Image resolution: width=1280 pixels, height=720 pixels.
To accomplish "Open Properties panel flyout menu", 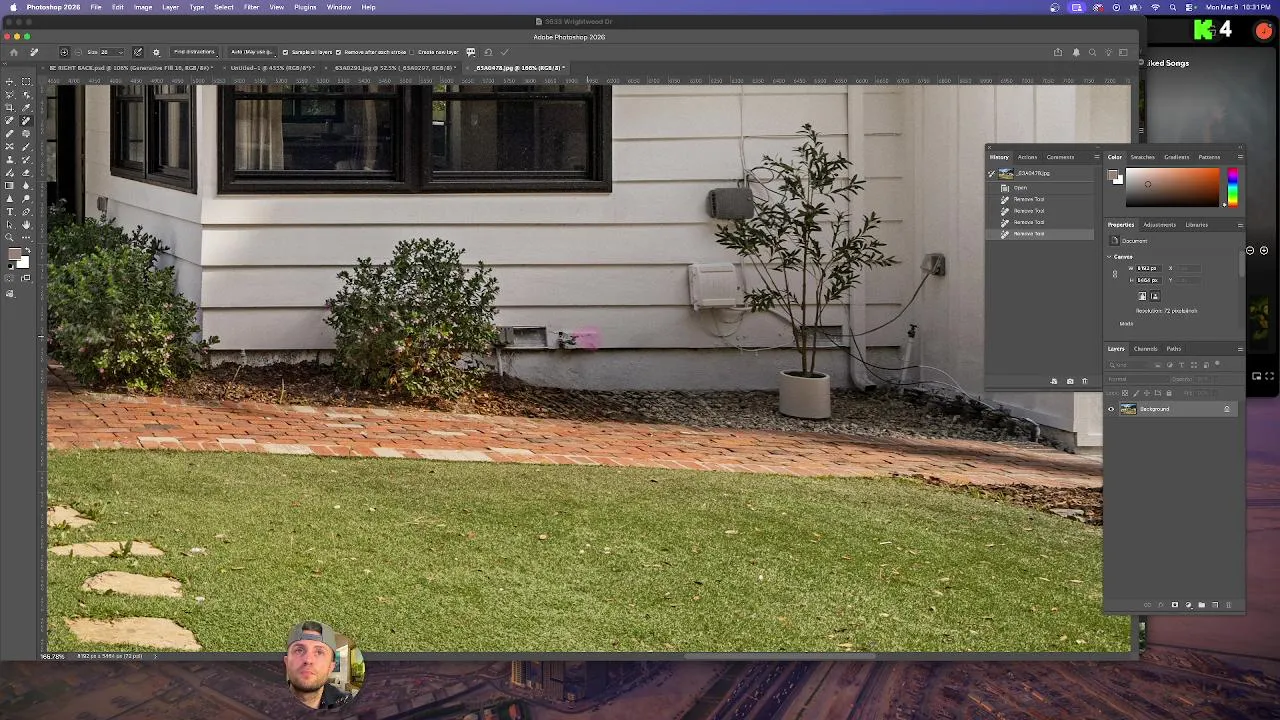I will [x=1240, y=225].
